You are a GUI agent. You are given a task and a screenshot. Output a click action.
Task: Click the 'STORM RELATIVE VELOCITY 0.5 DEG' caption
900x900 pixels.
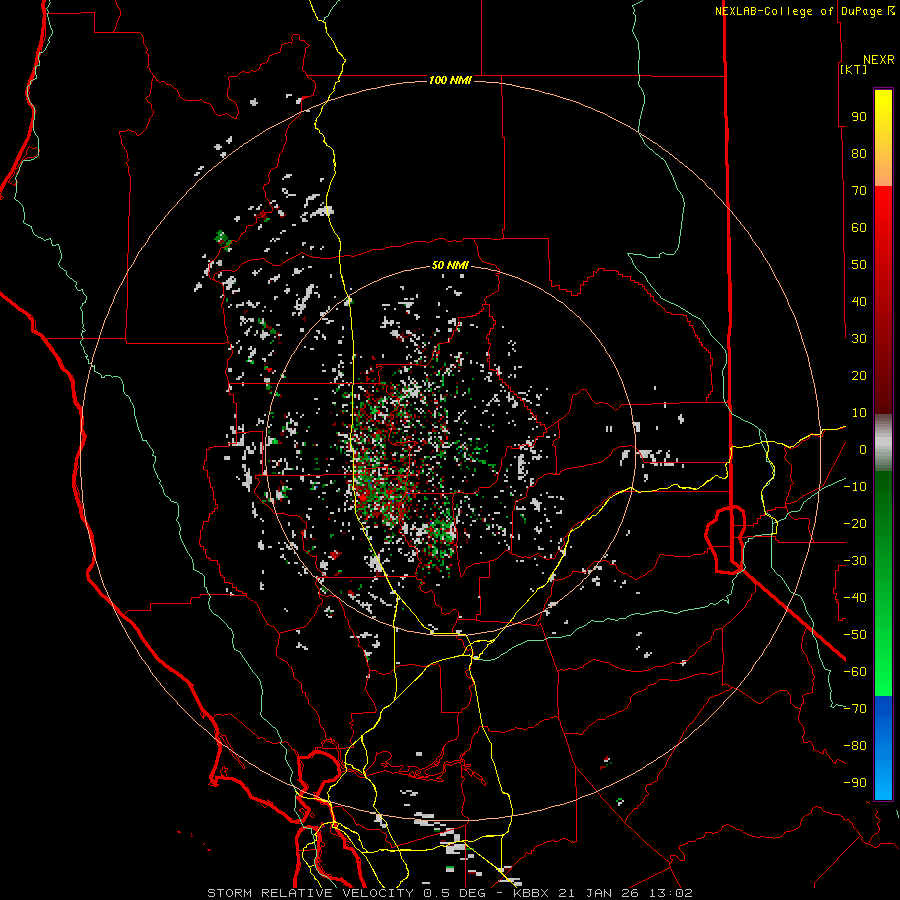tap(346, 893)
